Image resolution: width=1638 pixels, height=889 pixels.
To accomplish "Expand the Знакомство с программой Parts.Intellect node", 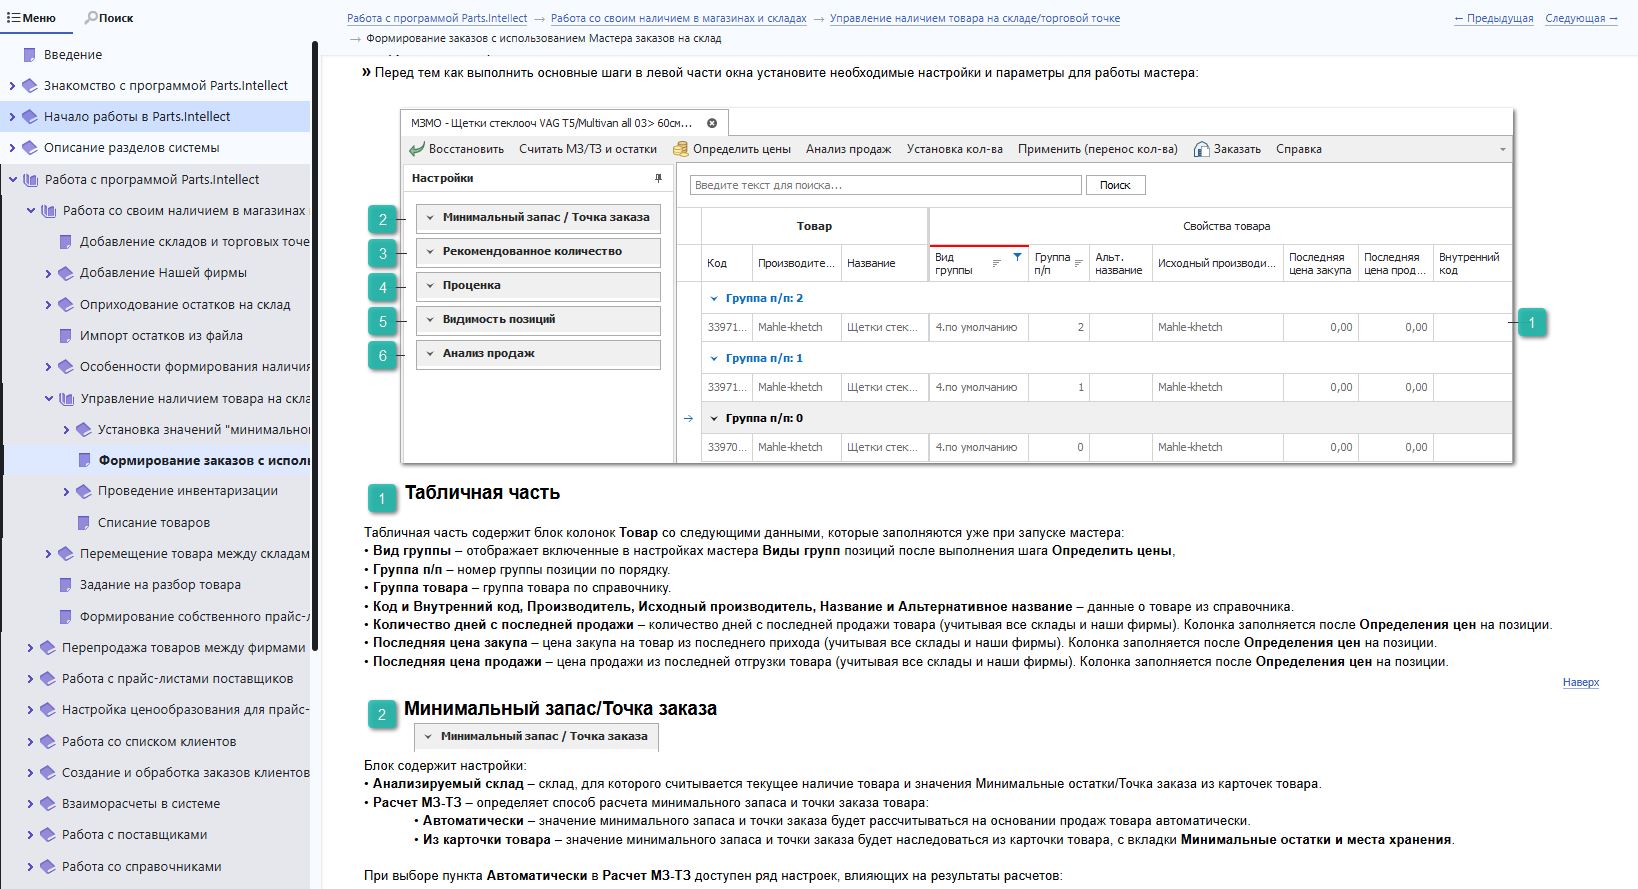I will tap(12, 86).
